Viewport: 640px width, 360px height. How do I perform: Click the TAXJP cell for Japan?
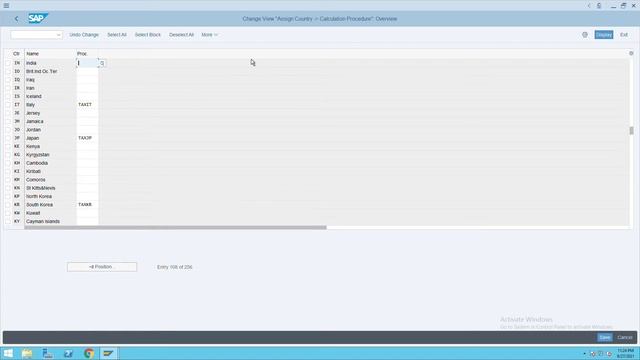tap(87, 138)
